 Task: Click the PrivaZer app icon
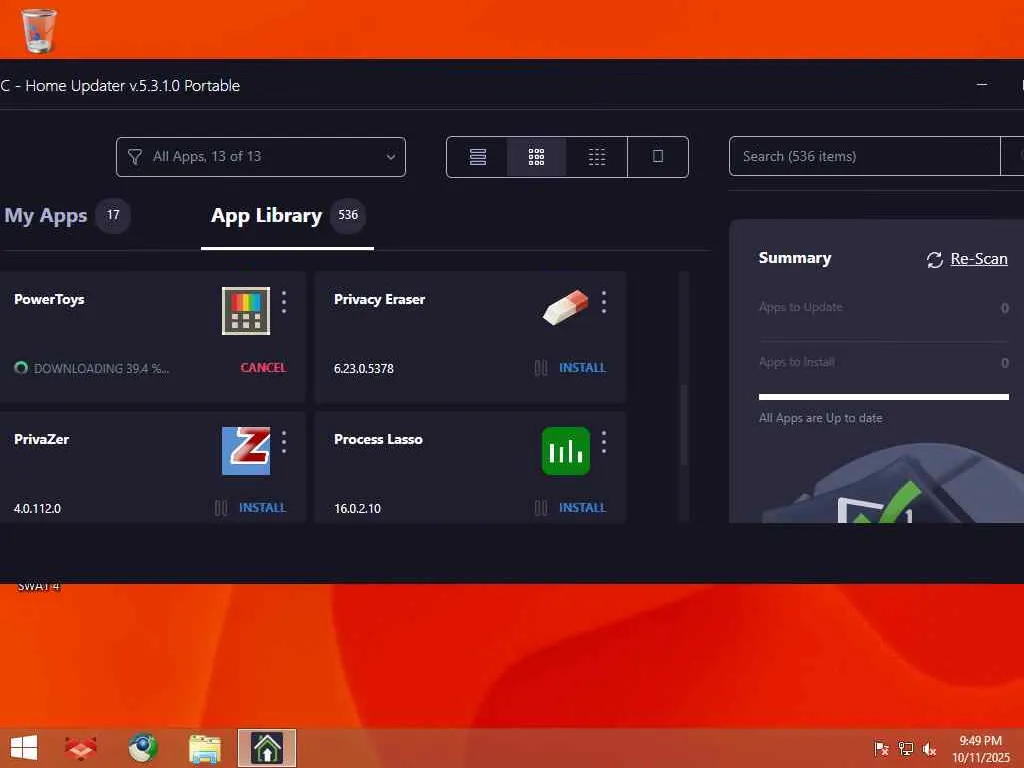(x=246, y=451)
